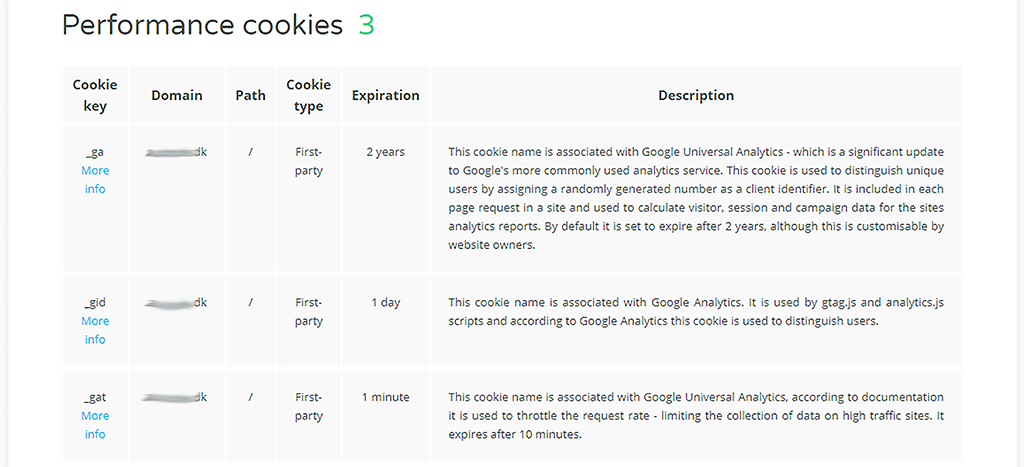The width and height of the screenshot is (1024, 467).
Task: Select the _ga cookie key name
Action: (95, 152)
